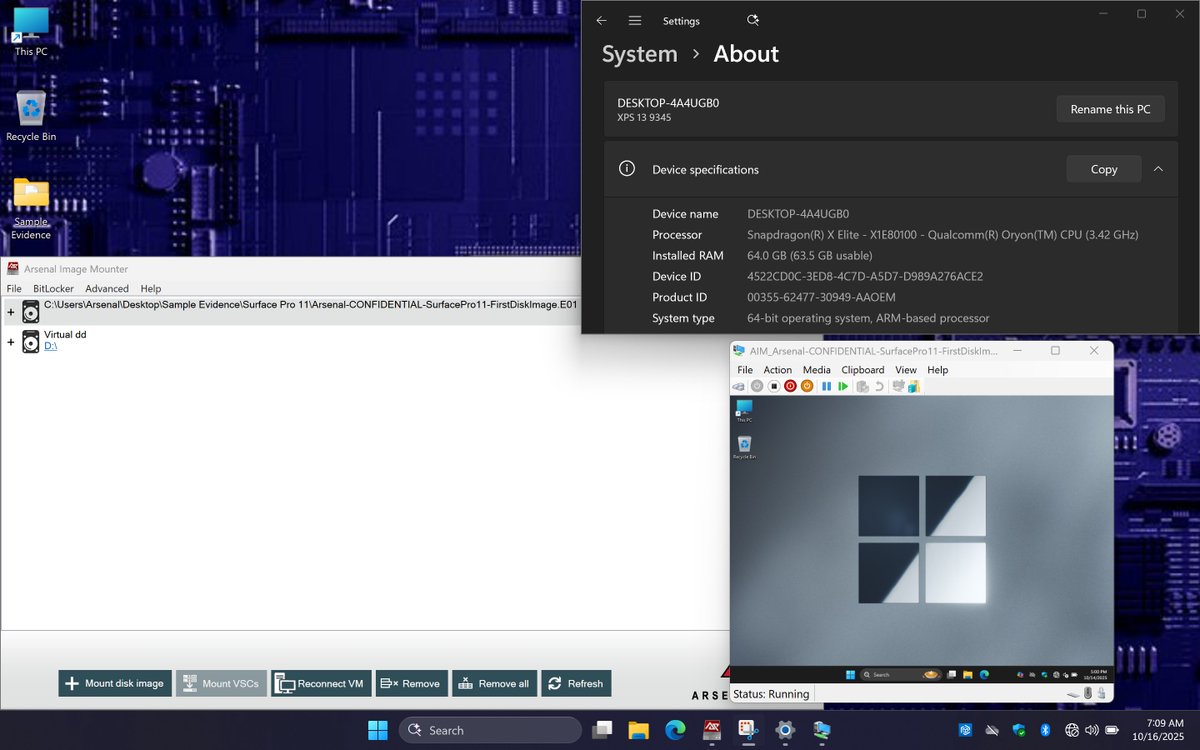Expand the Virtual dd entry

click(x=11, y=342)
